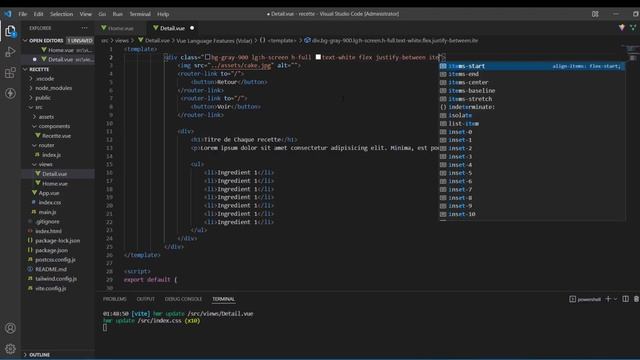Open Explorer more actions ellipsis

tap(84, 28)
